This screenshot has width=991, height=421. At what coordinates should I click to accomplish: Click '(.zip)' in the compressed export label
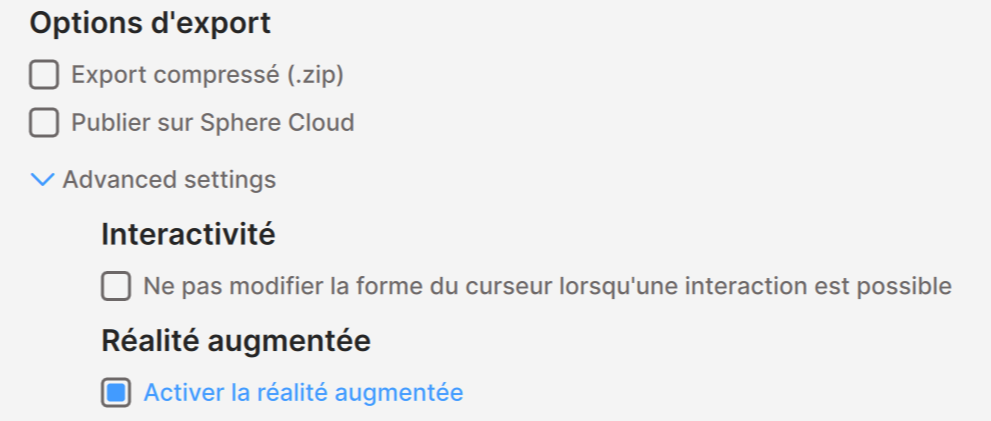(324, 75)
